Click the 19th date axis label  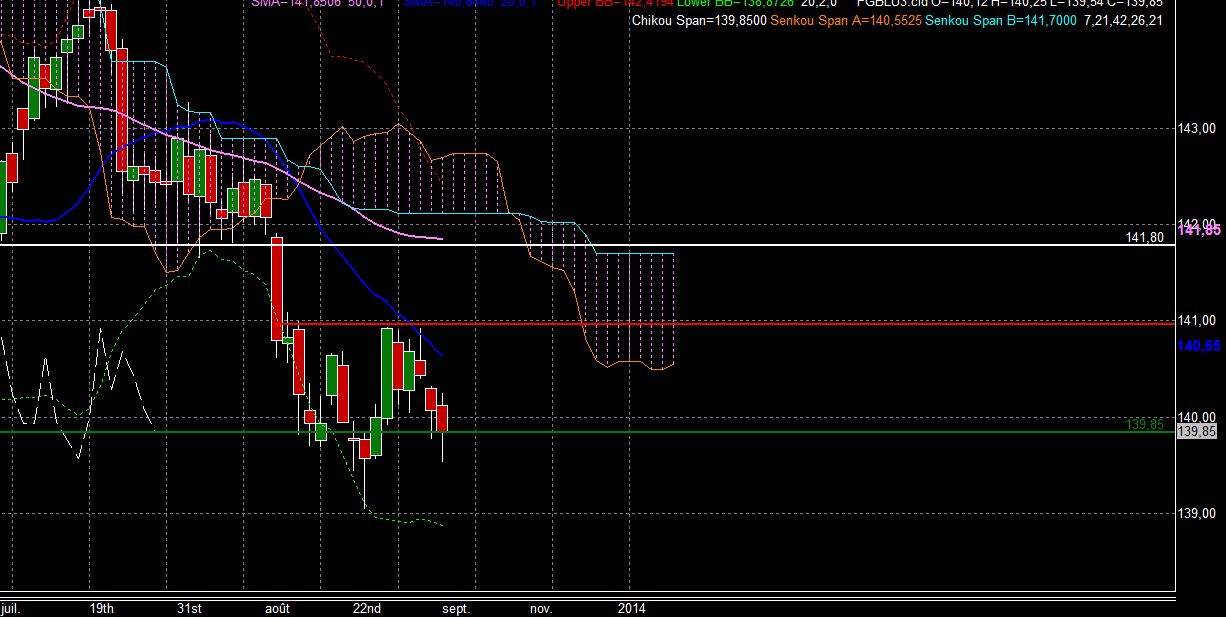101,607
